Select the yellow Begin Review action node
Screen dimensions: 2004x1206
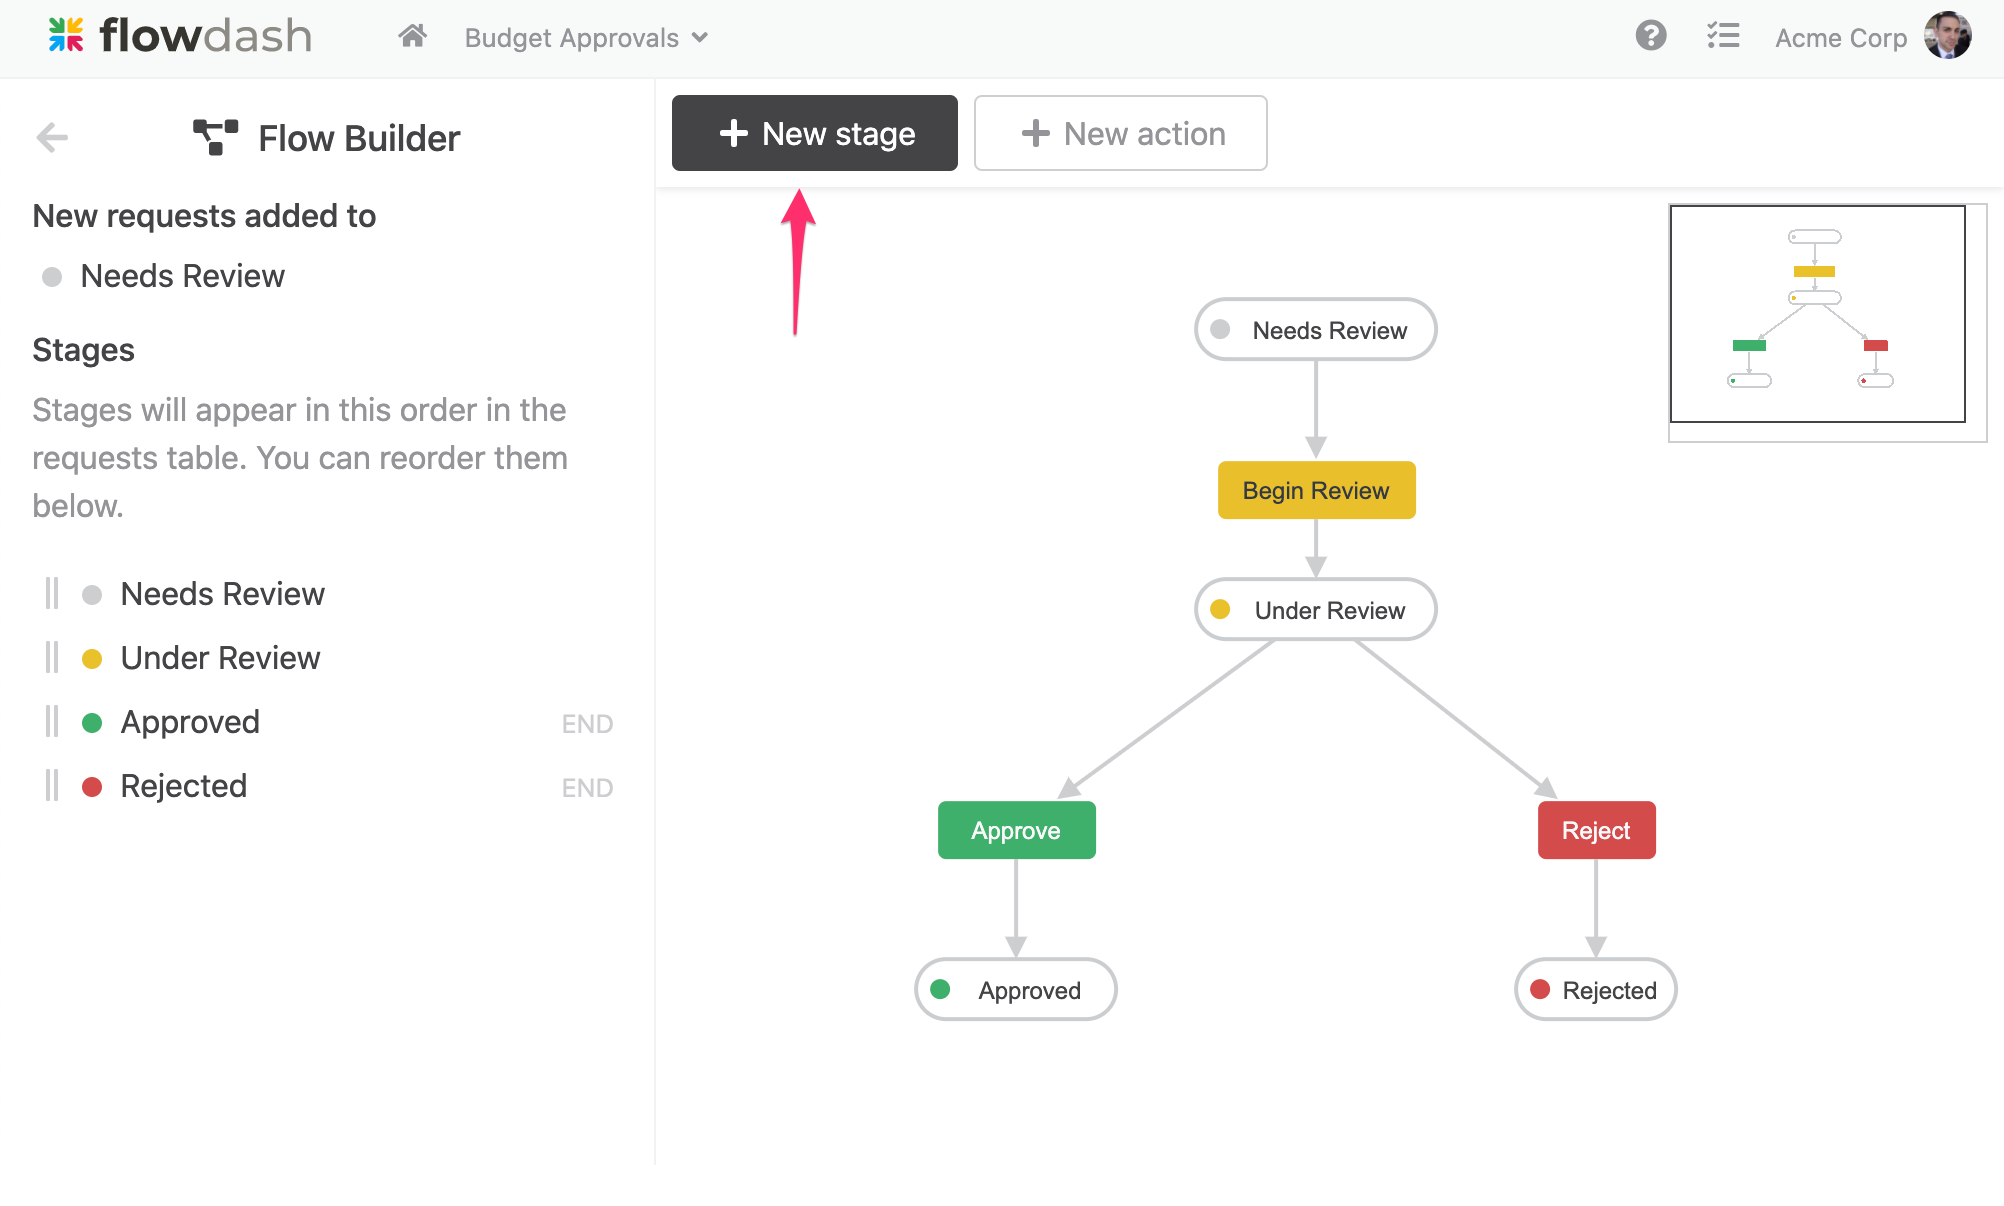pyautogui.click(x=1316, y=490)
